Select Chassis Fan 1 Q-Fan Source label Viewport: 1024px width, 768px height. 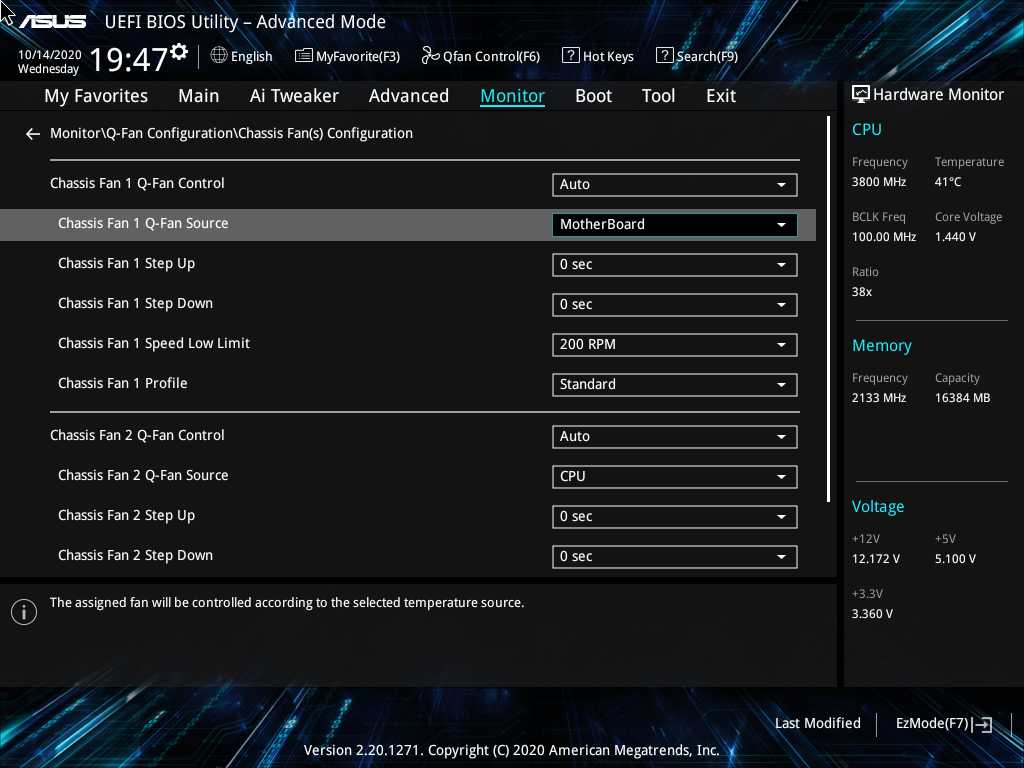143,223
